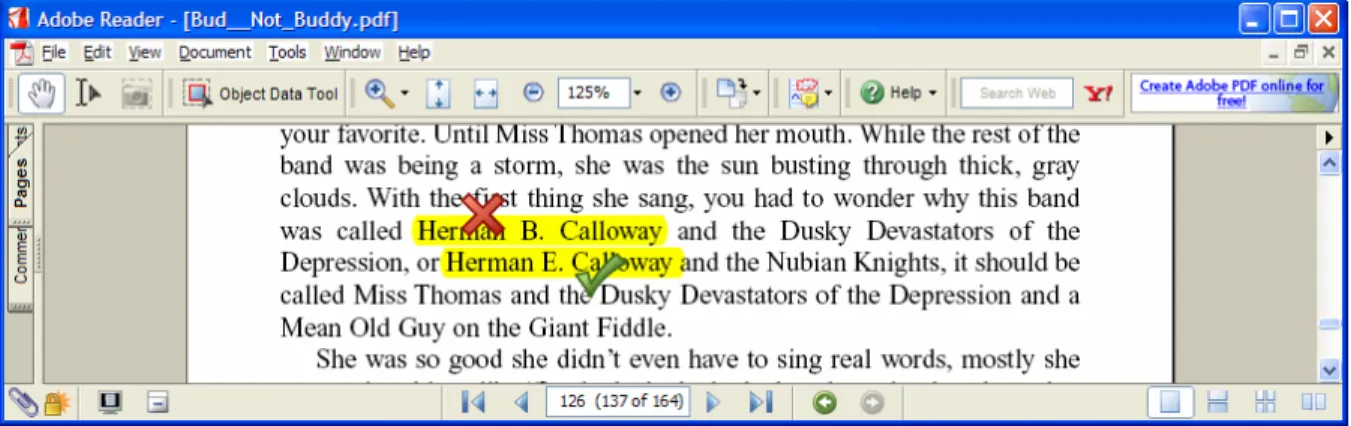Go to the Previous Page
Viewport: 1351px width, 426px height.
[x=520, y=402]
